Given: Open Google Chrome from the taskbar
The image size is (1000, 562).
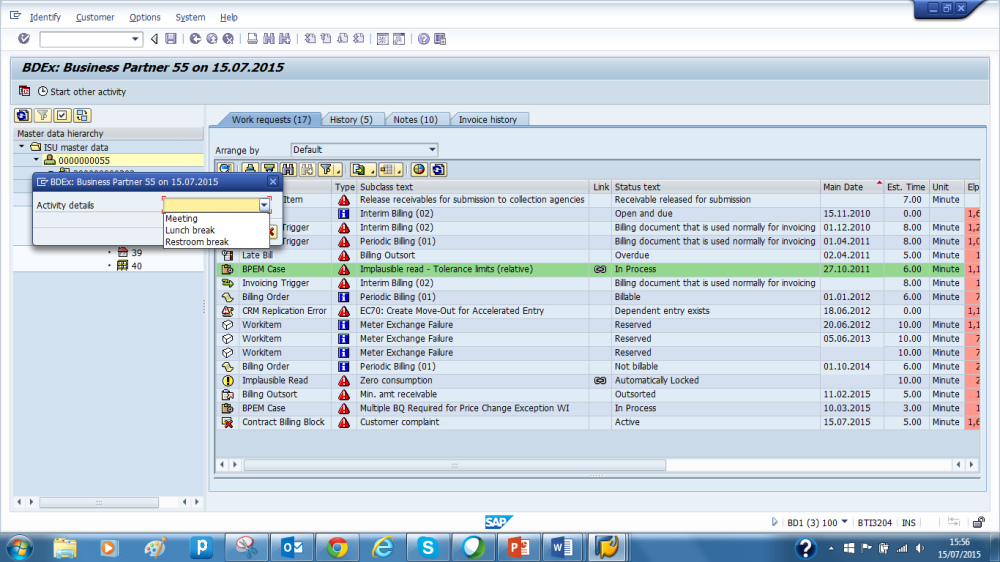Looking at the screenshot, I should pyautogui.click(x=337, y=547).
